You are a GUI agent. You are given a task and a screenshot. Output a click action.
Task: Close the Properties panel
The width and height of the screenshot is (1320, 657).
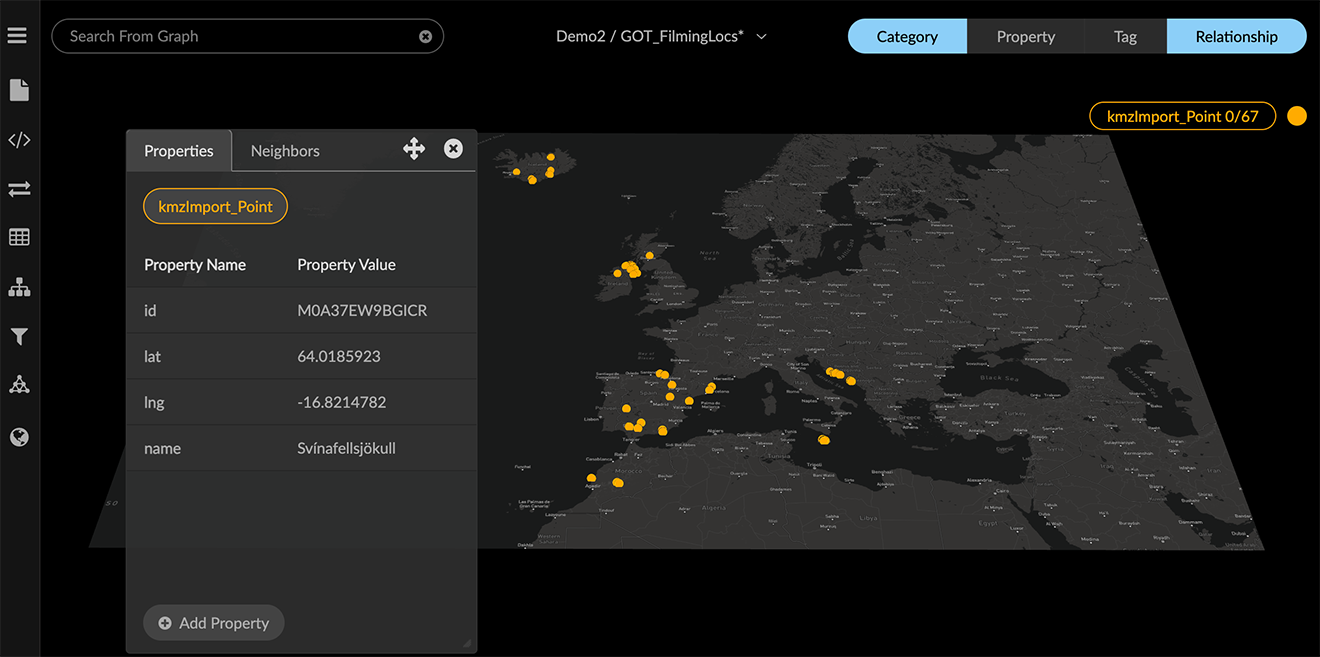coord(453,149)
